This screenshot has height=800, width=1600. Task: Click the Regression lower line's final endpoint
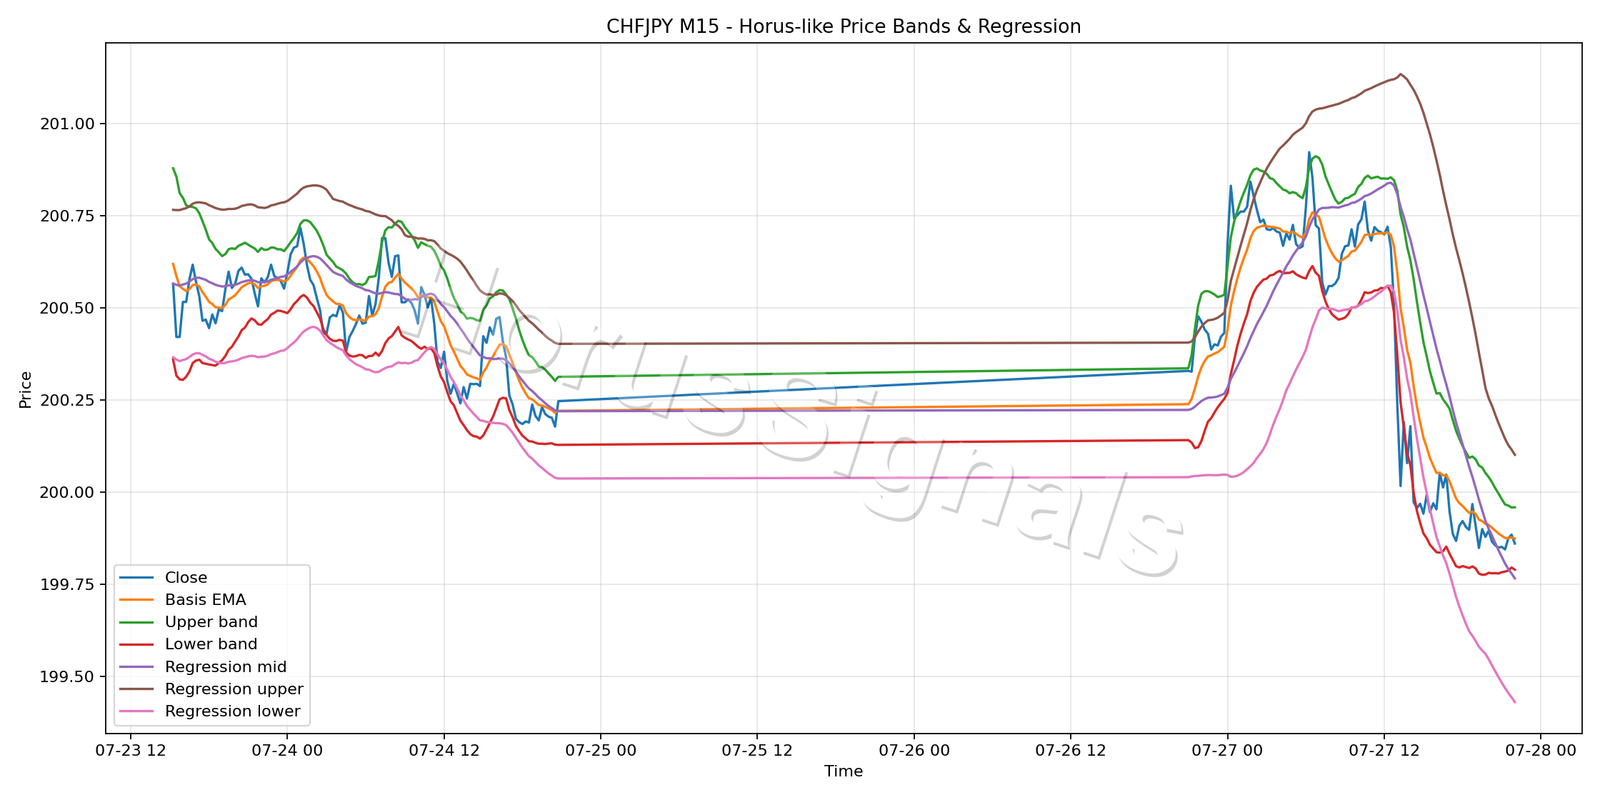pos(1515,702)
